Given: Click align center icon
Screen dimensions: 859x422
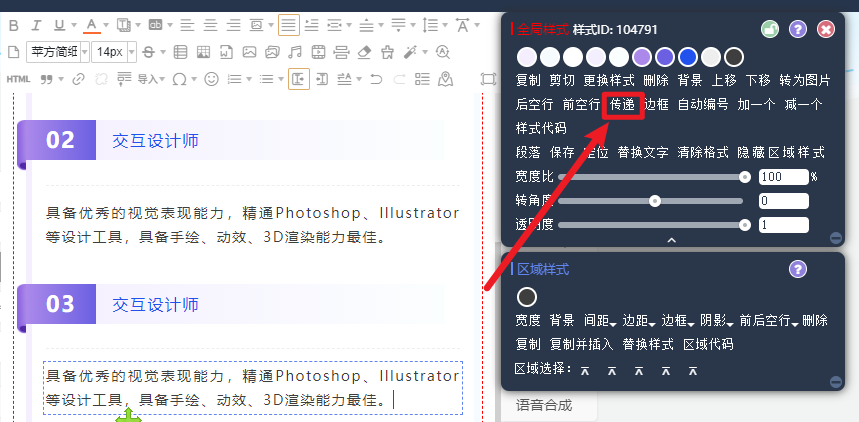Looking at the screenshot, I should [x=210, y=25].
